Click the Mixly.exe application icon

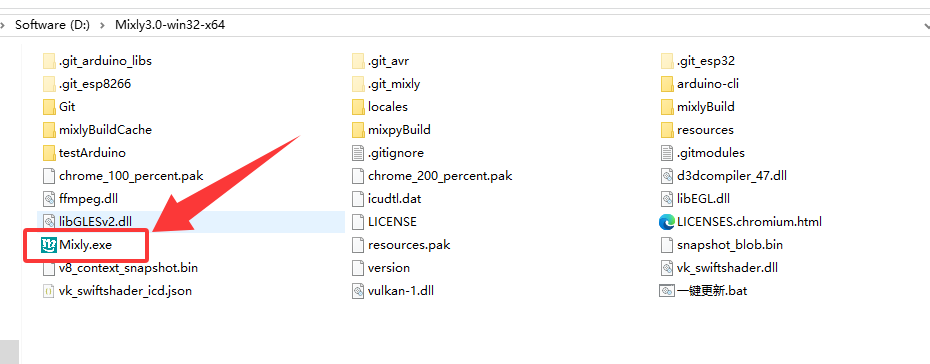click(49, 245)
